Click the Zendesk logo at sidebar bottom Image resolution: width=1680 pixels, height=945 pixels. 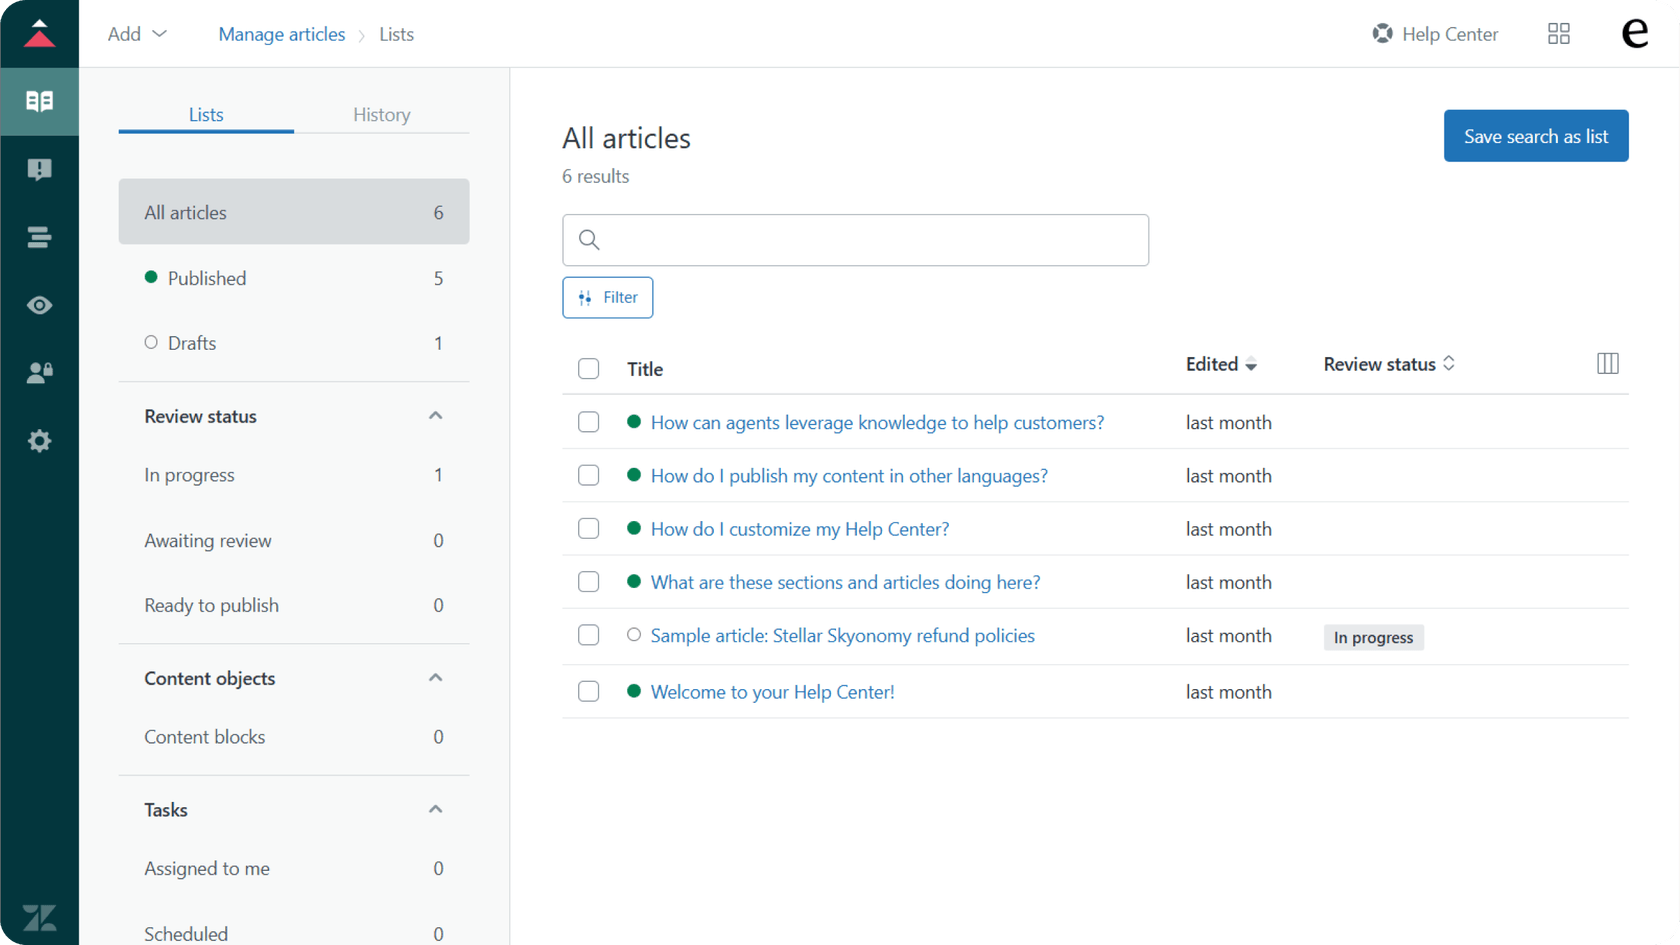[40, 917]
